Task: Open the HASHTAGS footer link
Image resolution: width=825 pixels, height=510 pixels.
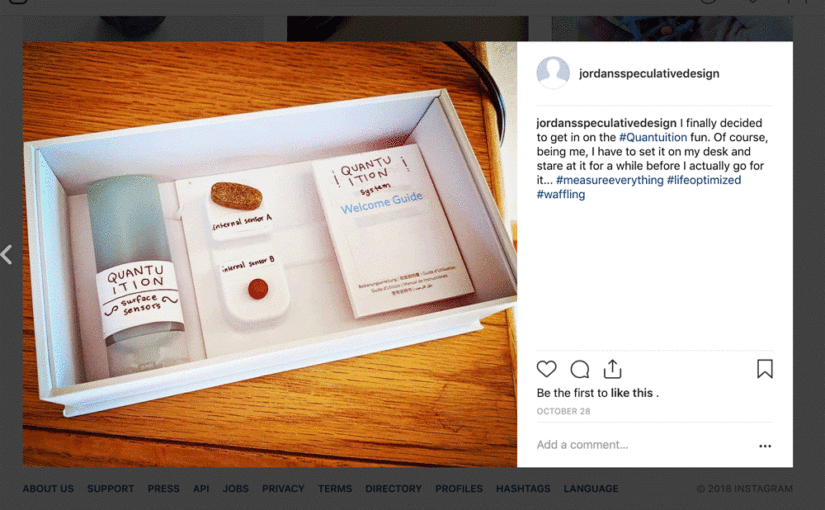Action: [523, 488]
